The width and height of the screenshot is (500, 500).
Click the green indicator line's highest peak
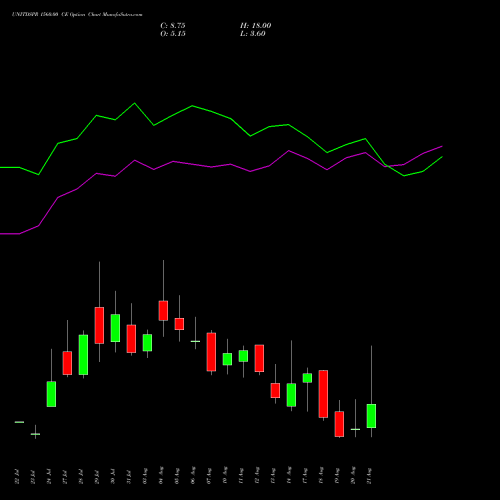tap(135, 103)
